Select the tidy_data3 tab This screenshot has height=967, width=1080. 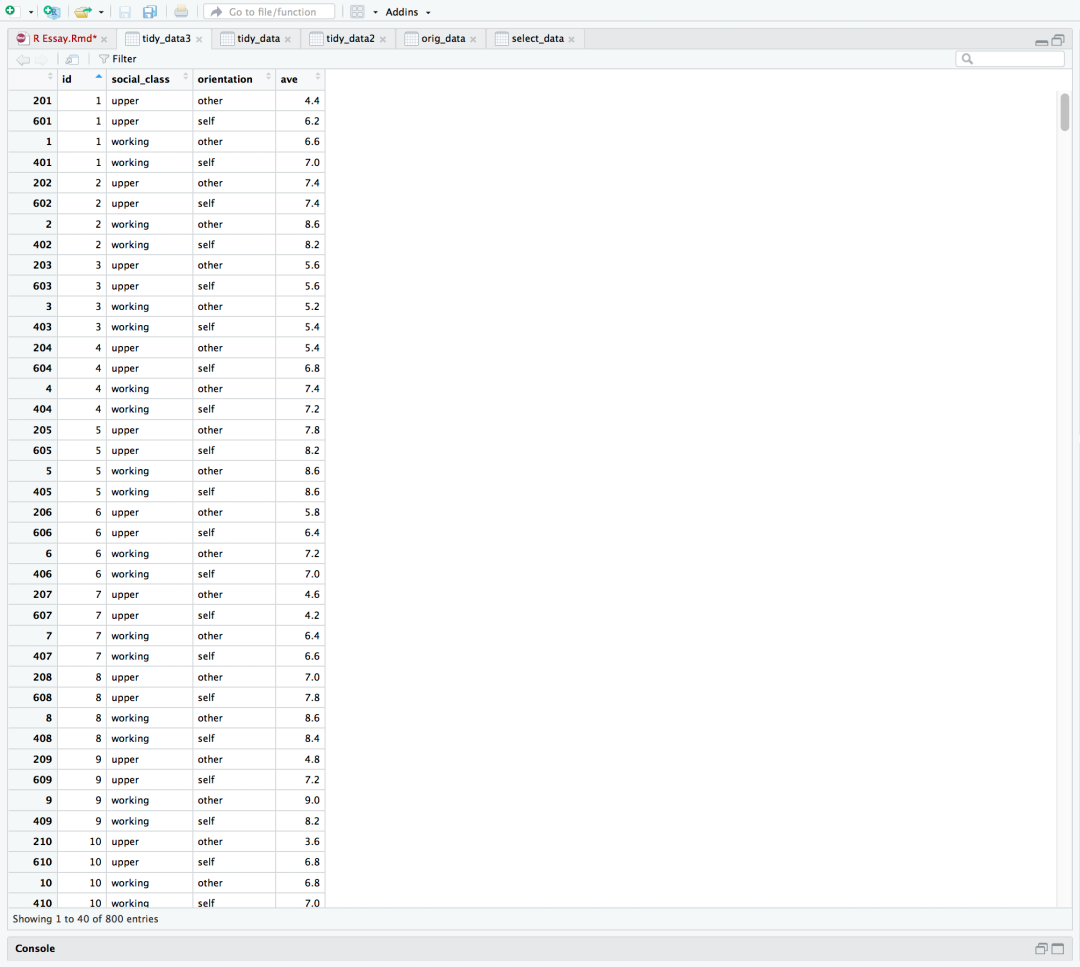click(x=166, y=39)
